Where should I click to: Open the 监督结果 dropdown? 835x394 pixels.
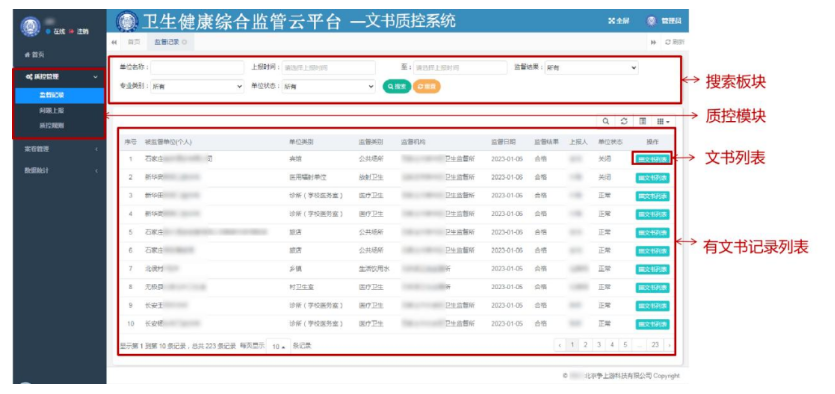[x=592, y=68]
